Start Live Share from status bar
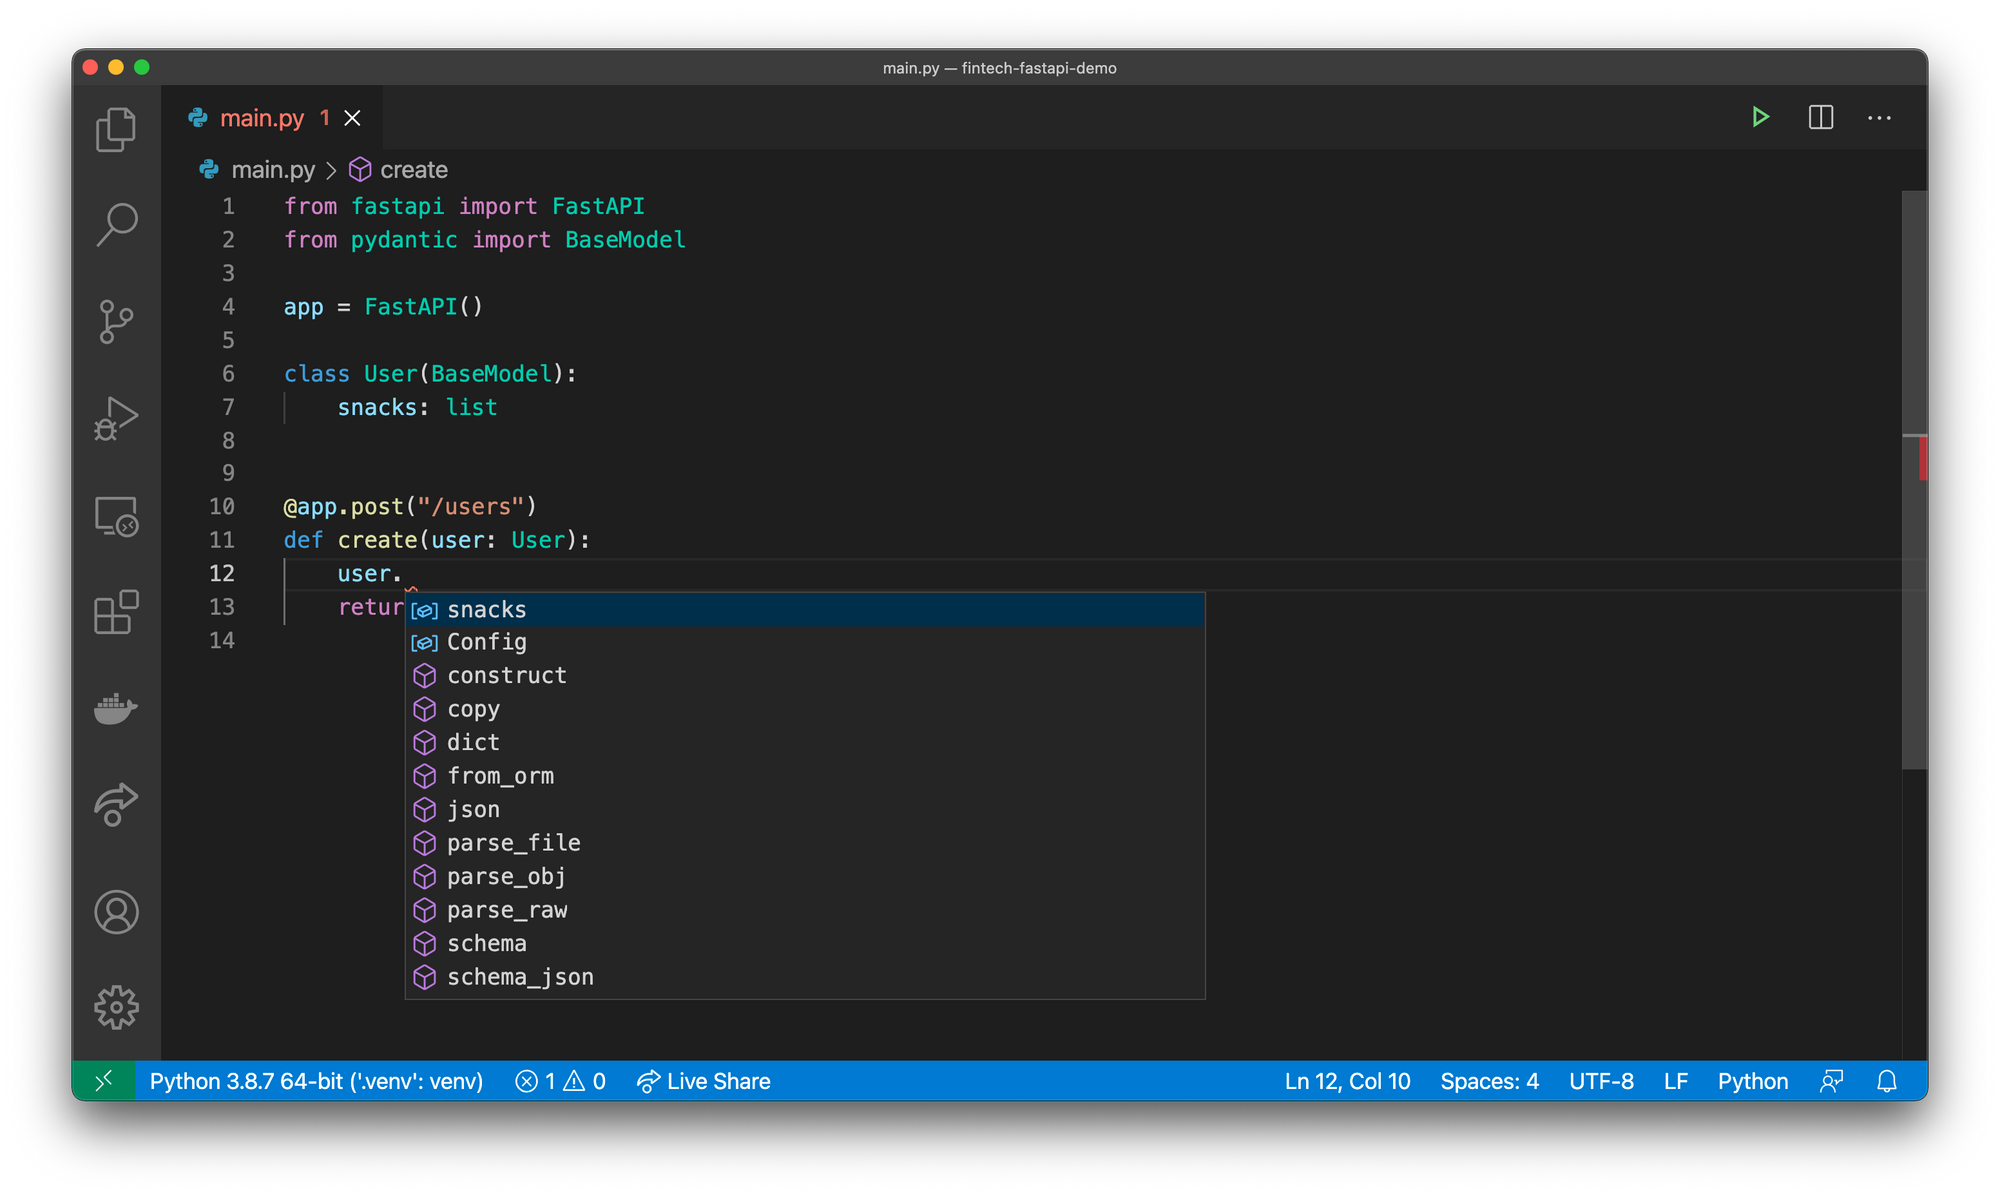 coord(703,1081)
